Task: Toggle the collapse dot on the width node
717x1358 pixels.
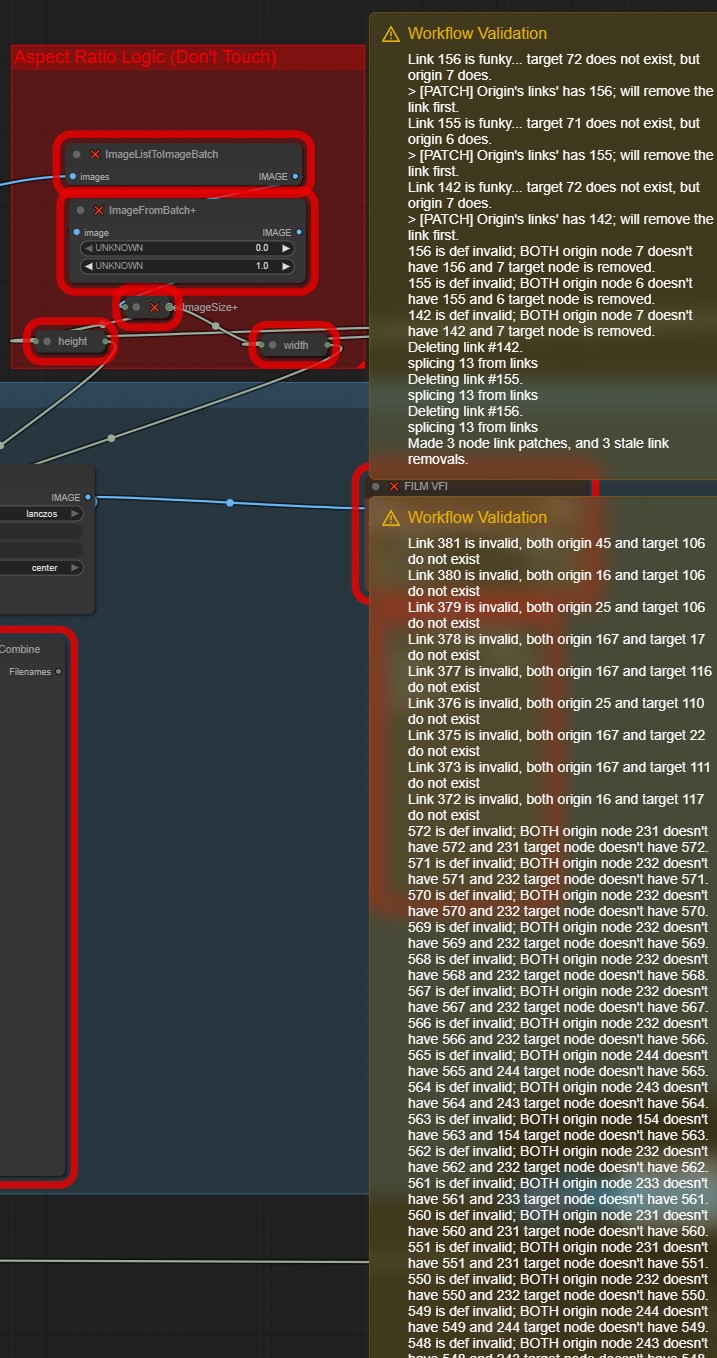Action: pos(271,345)
